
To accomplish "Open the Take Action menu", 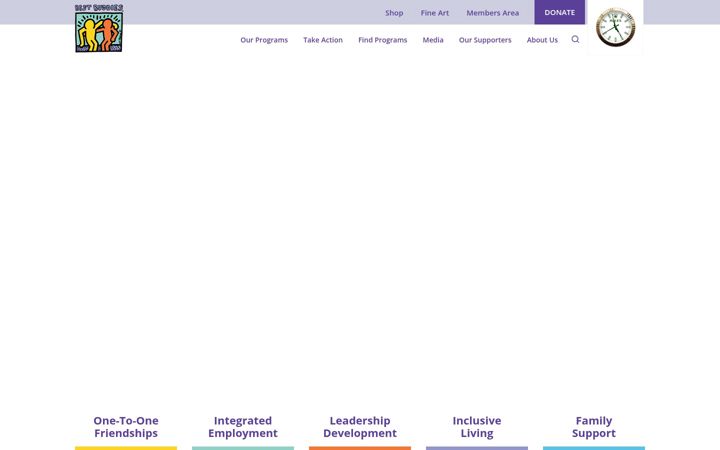I will tap(323, 40).
